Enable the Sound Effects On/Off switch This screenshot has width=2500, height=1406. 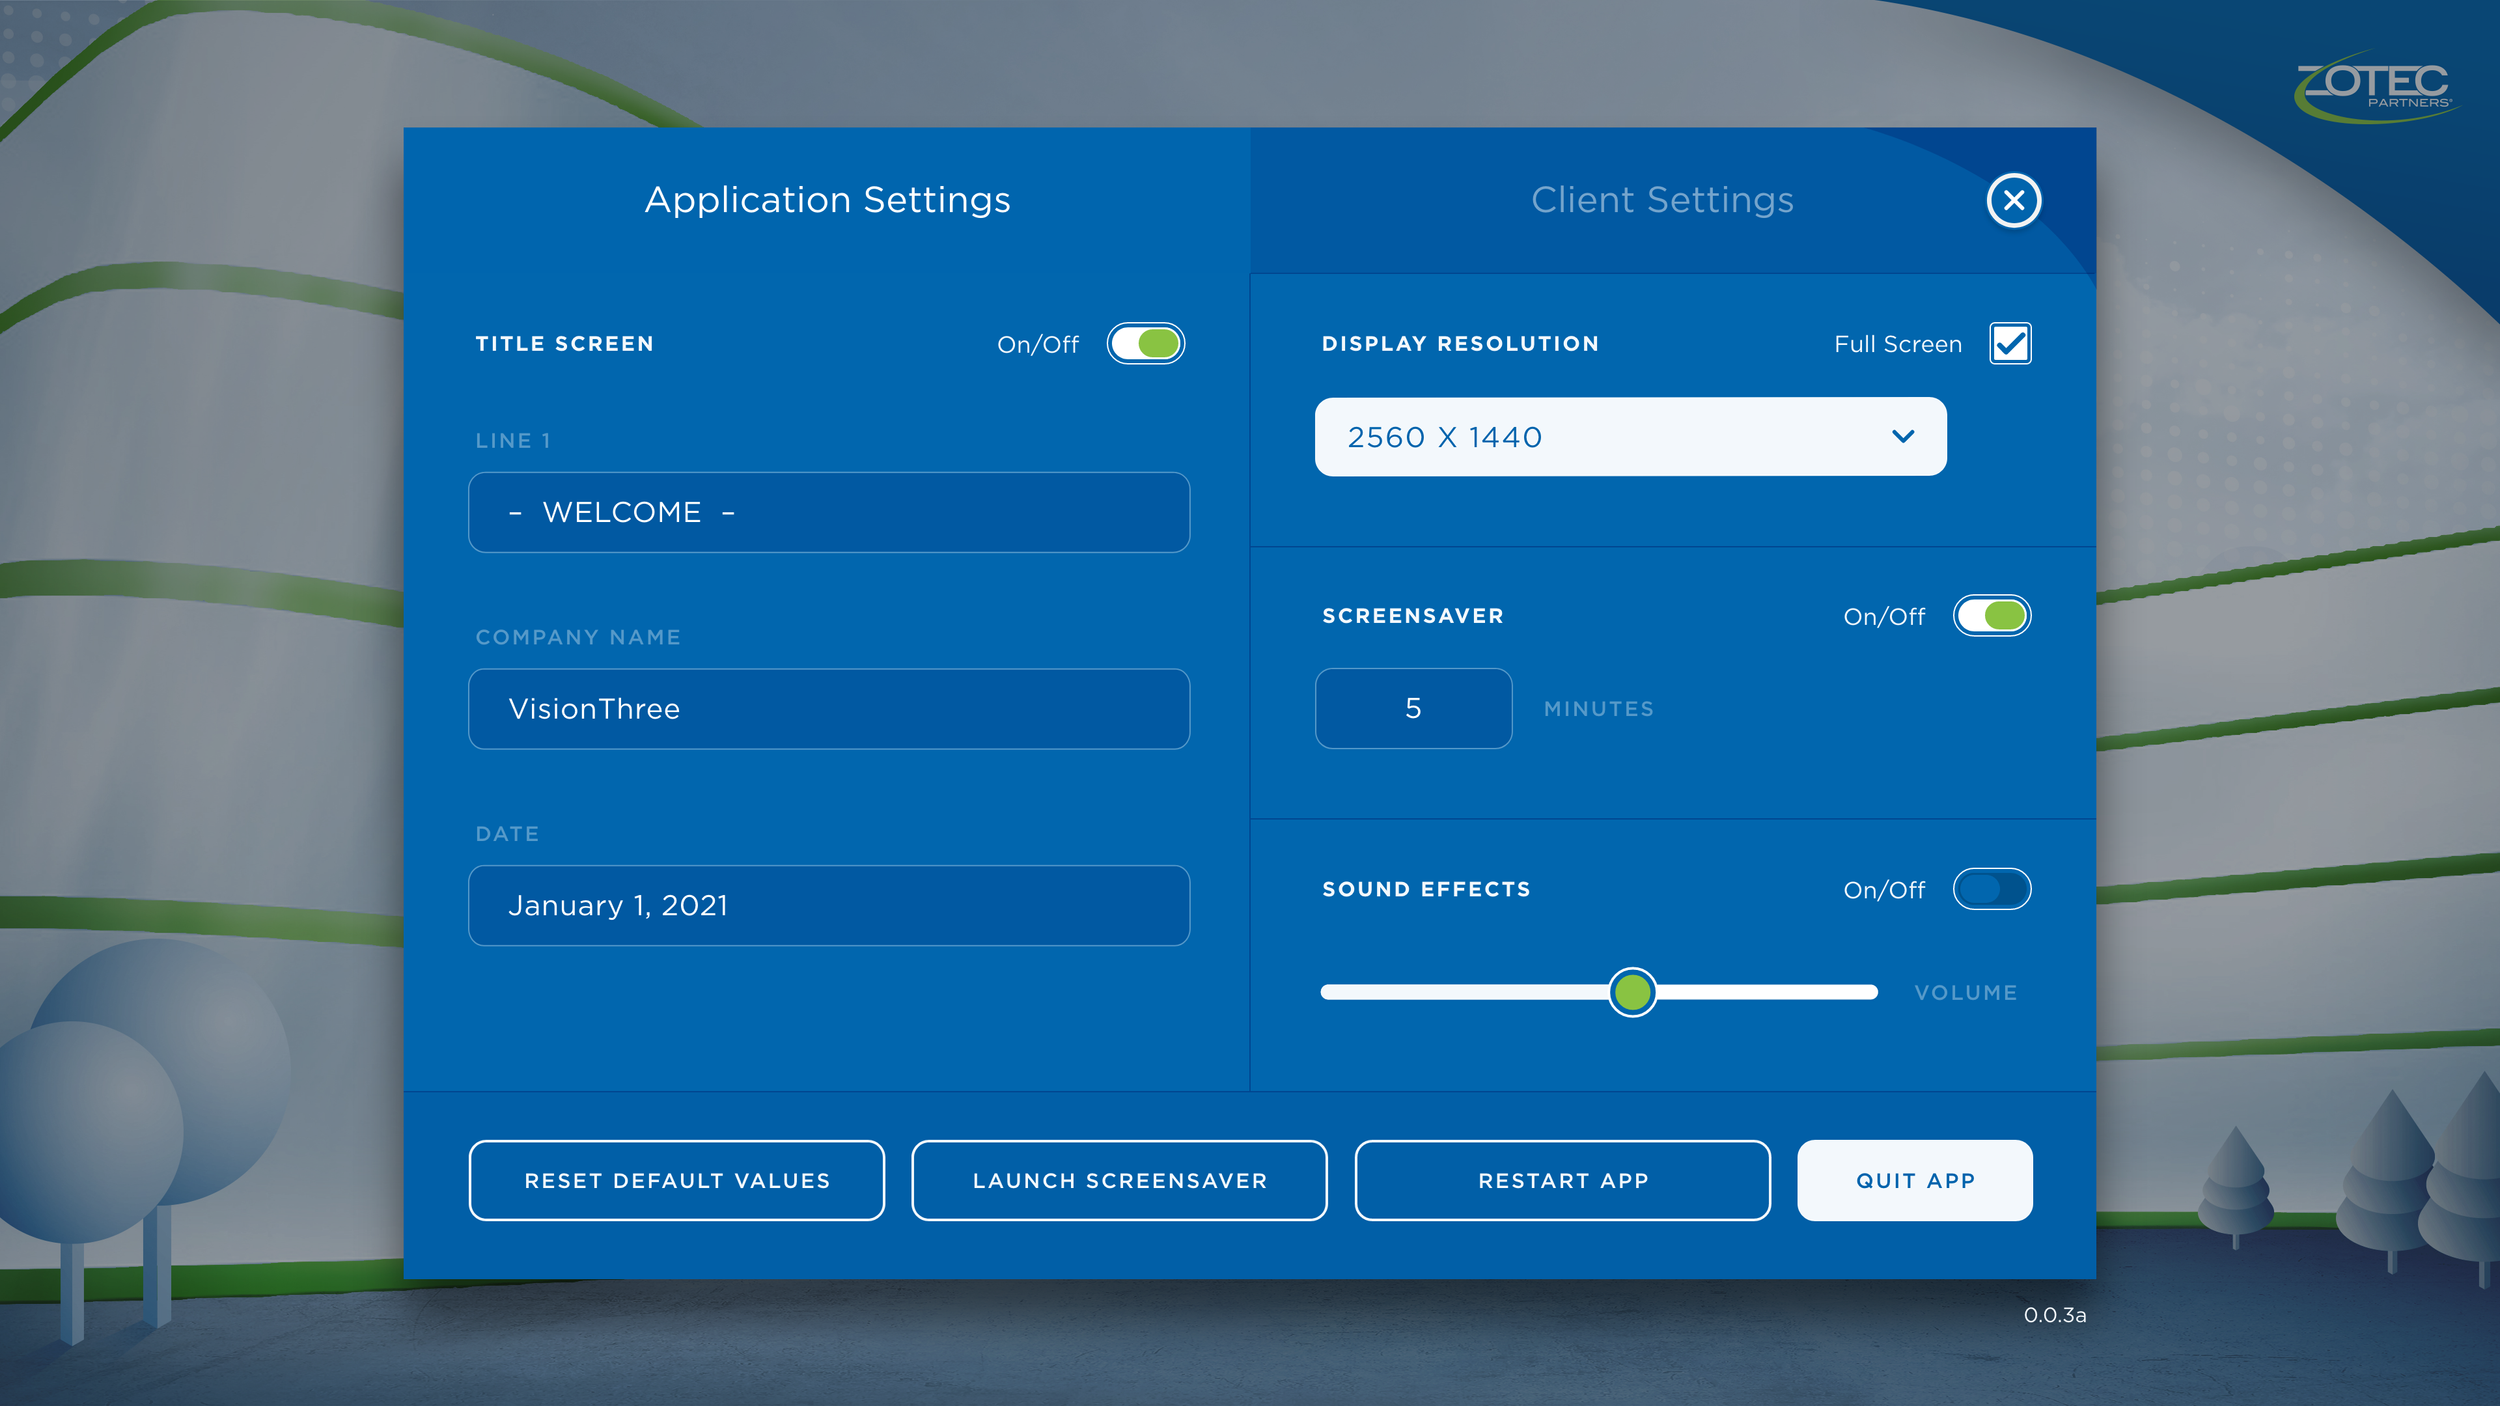[1991, 889]
